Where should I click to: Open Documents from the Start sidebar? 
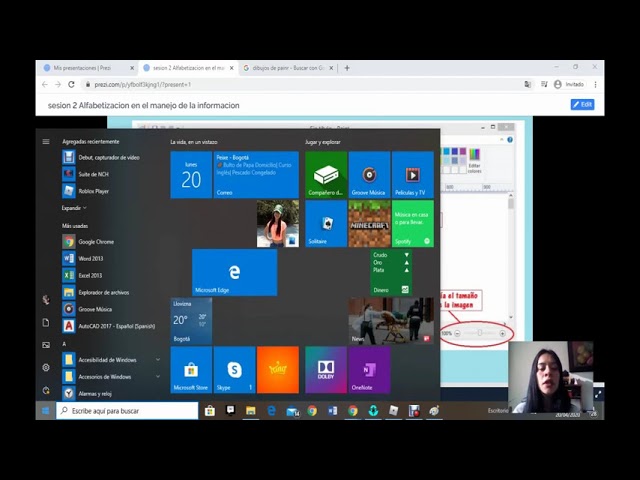pyautogui.click(x=46, y=322)
